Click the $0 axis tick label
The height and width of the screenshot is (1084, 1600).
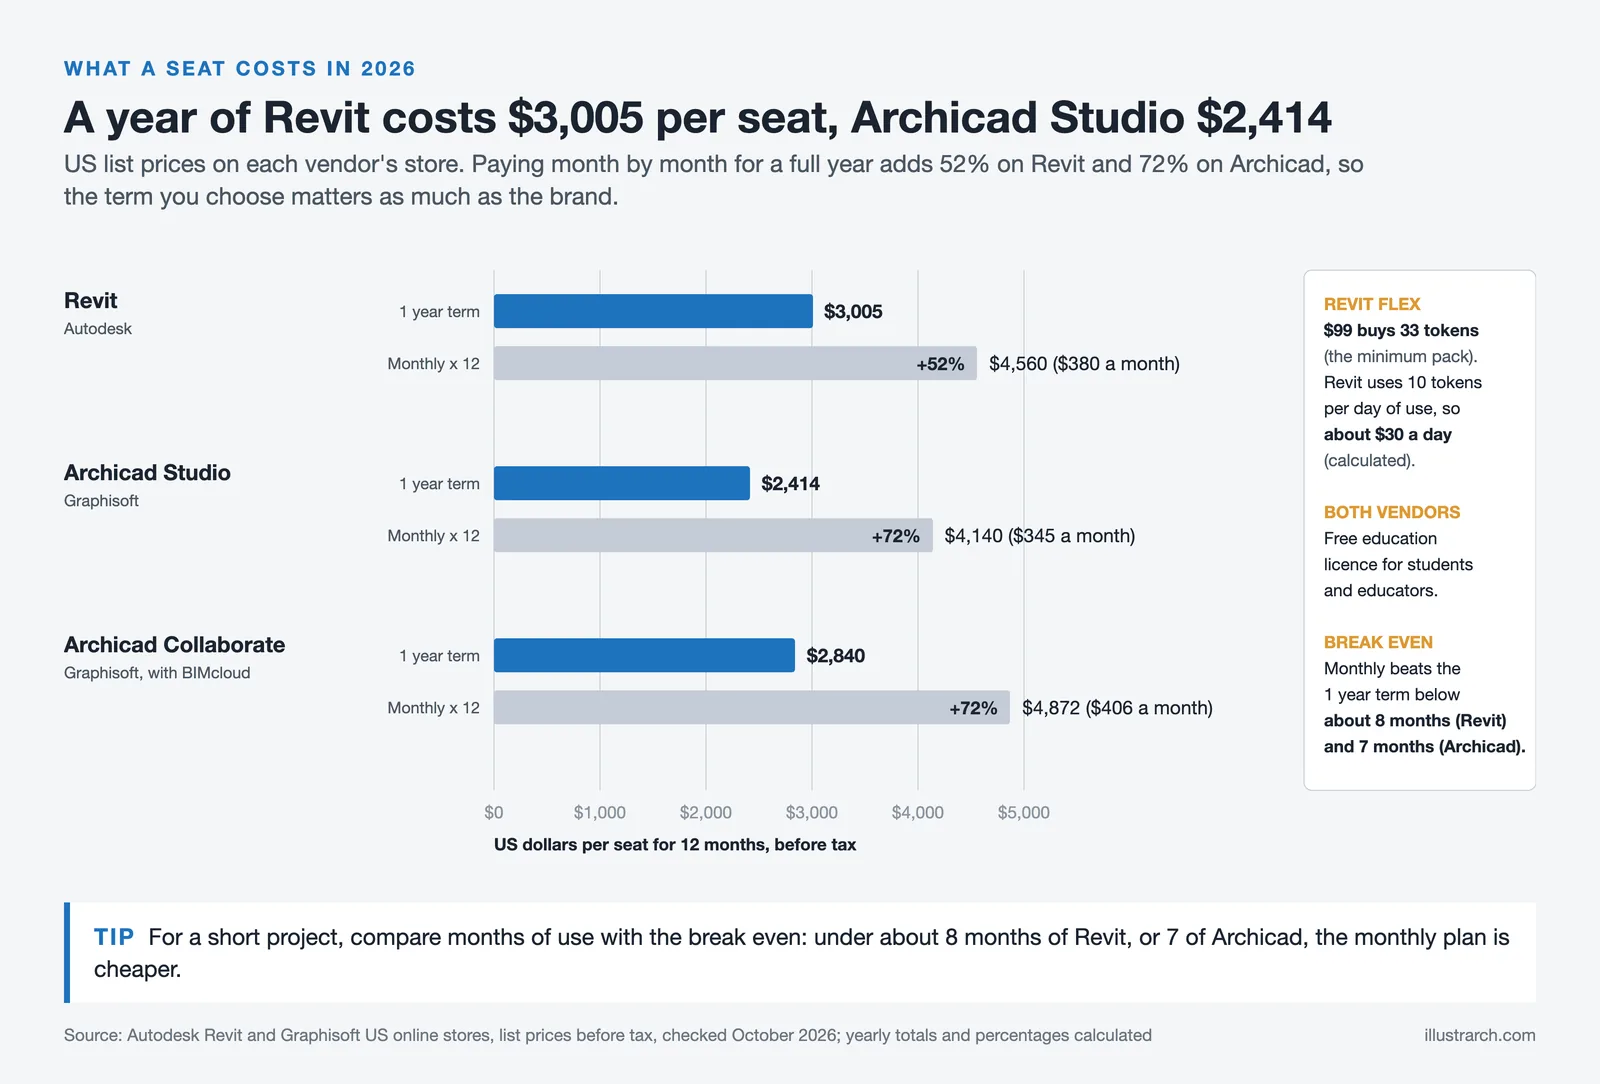[494, 812]
